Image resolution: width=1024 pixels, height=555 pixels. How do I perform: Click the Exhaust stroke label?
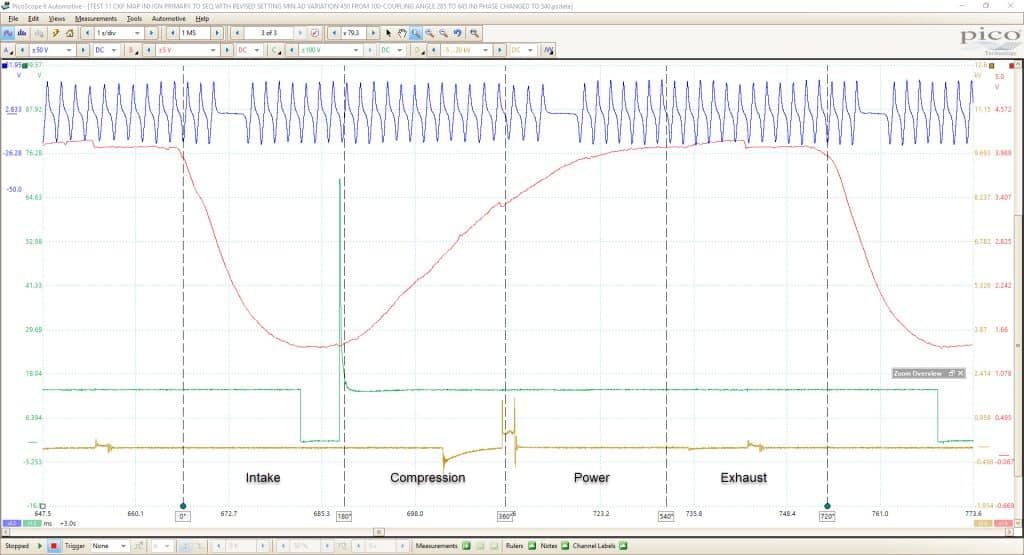click(x=743, y=478)
